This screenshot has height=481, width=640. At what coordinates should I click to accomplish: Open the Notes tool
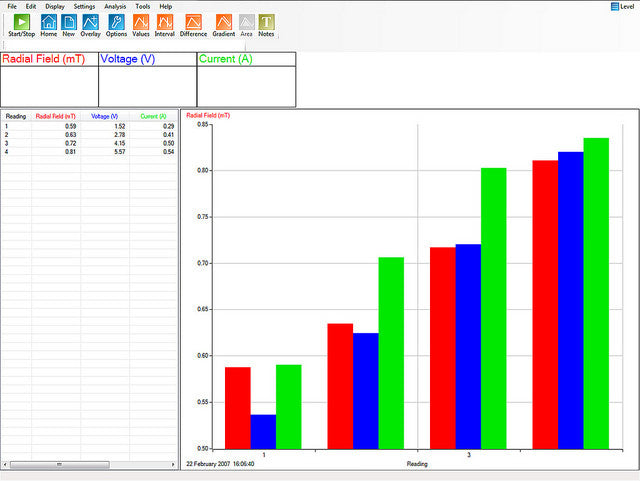(x=266, y=24)
